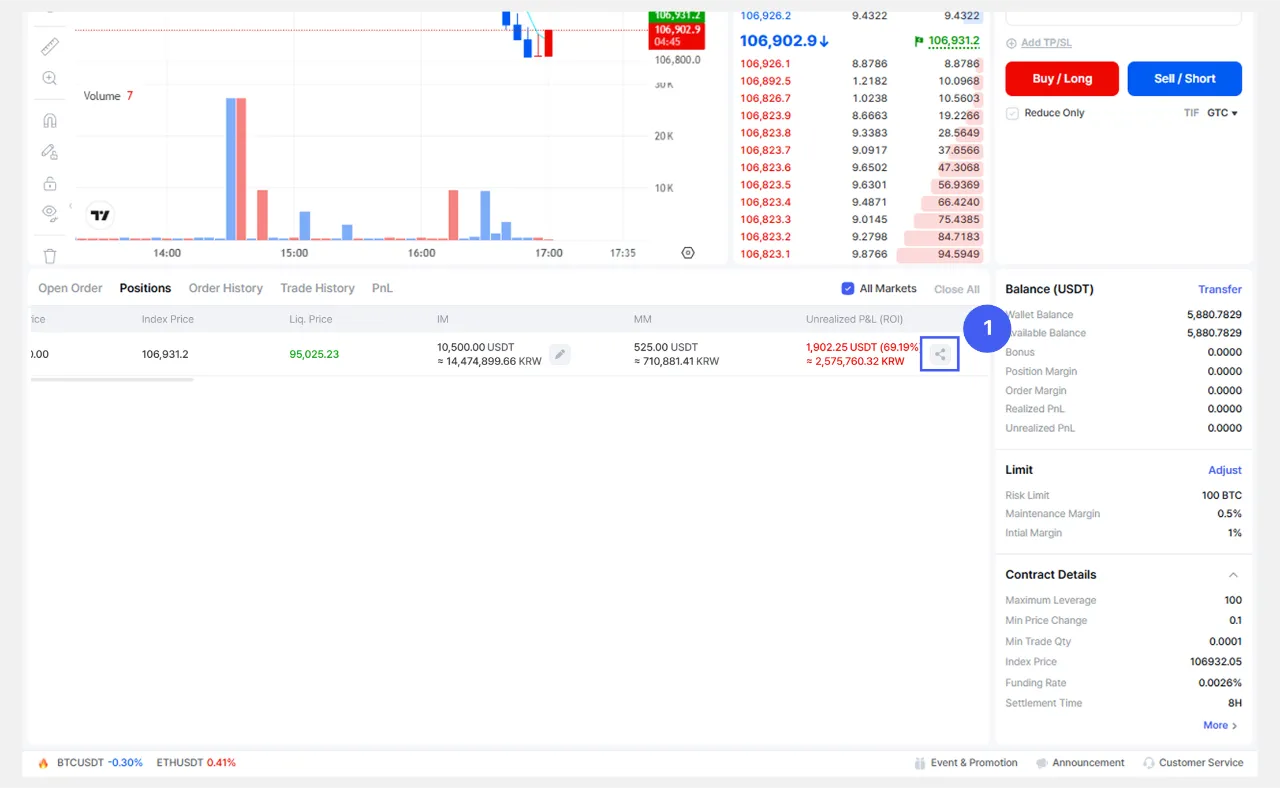Activate the zoom in chart tool
The width and height of the screenshot is (1280, 788).
[x=50, y=78]
